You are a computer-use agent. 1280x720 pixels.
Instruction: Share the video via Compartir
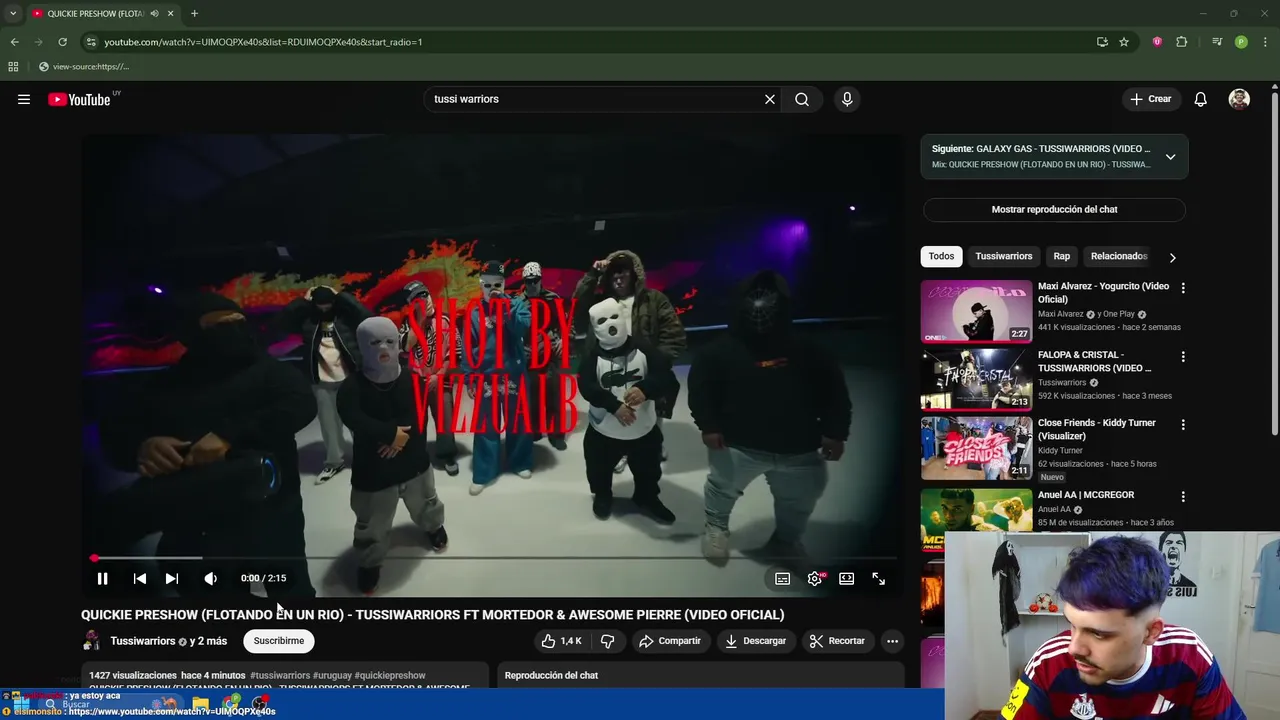(x=670, y=641)
